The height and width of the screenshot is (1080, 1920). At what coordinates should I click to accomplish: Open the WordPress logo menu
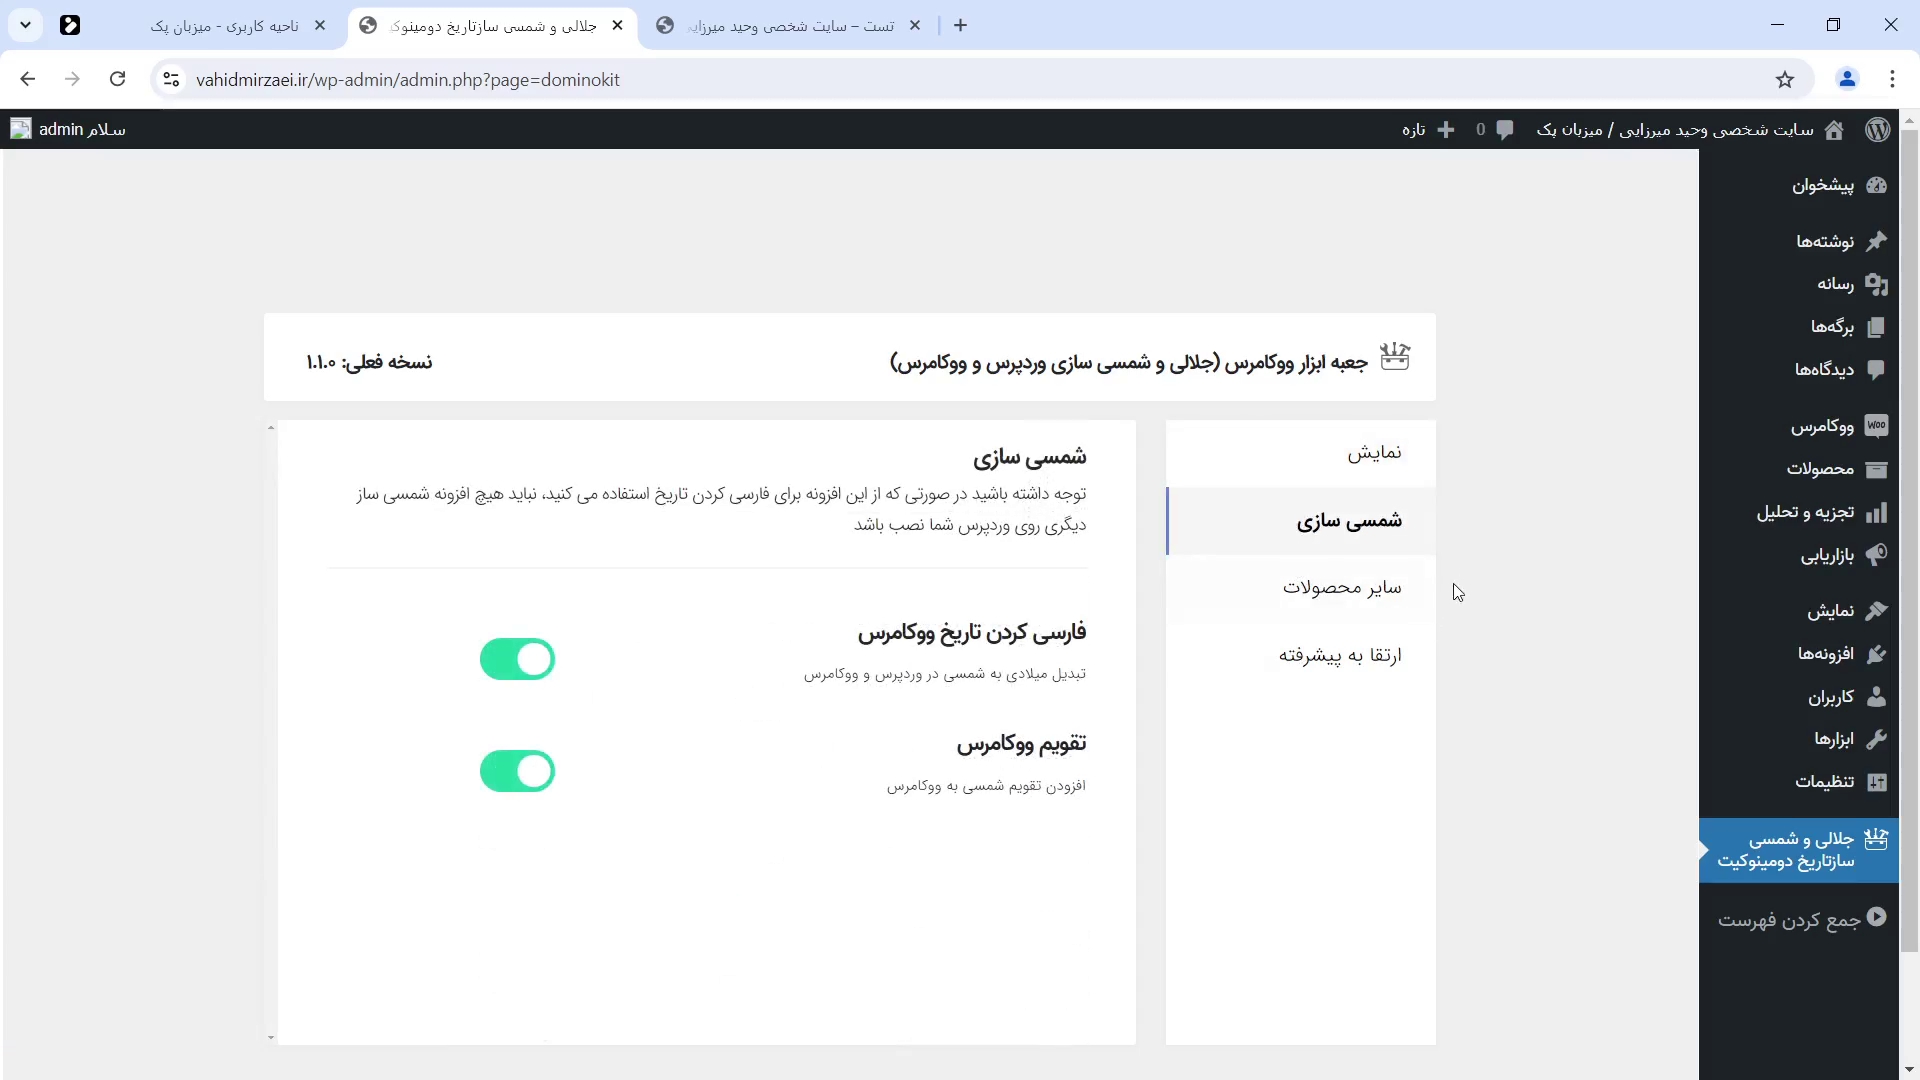click(x=1877, y=130)
